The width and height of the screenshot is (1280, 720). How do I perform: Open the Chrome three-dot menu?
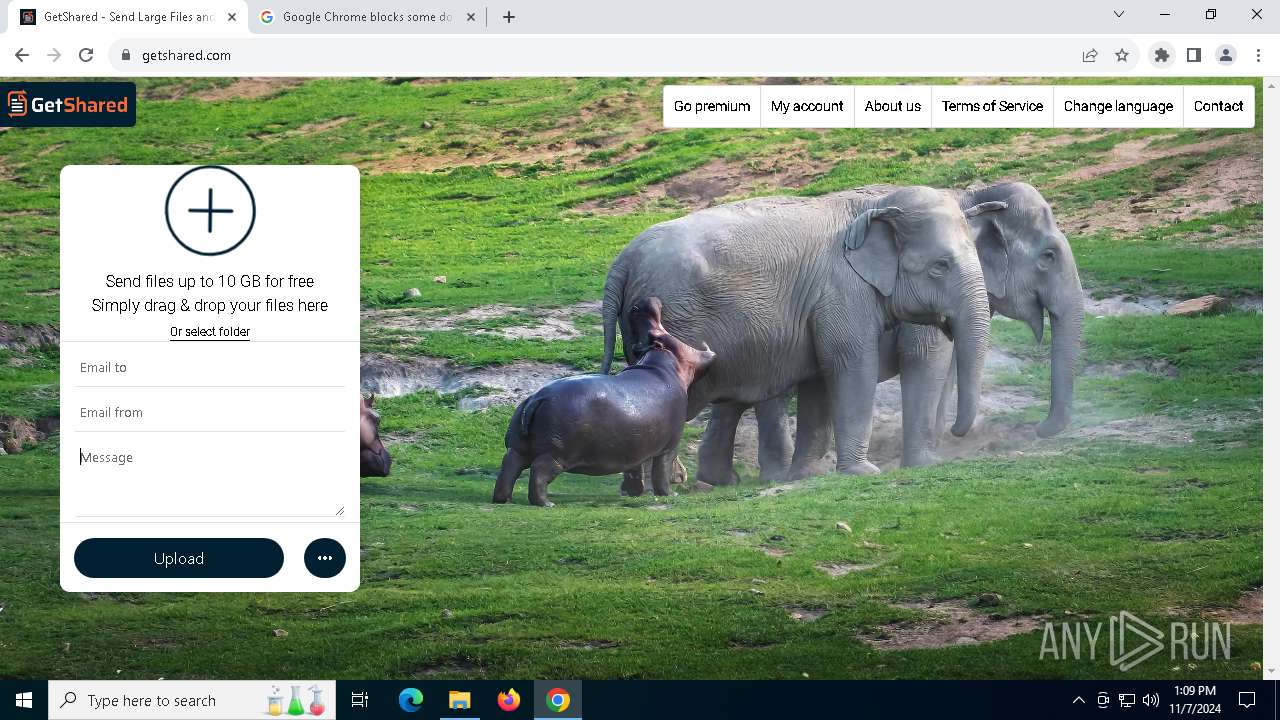pyautogui.click(x=1258, y=55)
